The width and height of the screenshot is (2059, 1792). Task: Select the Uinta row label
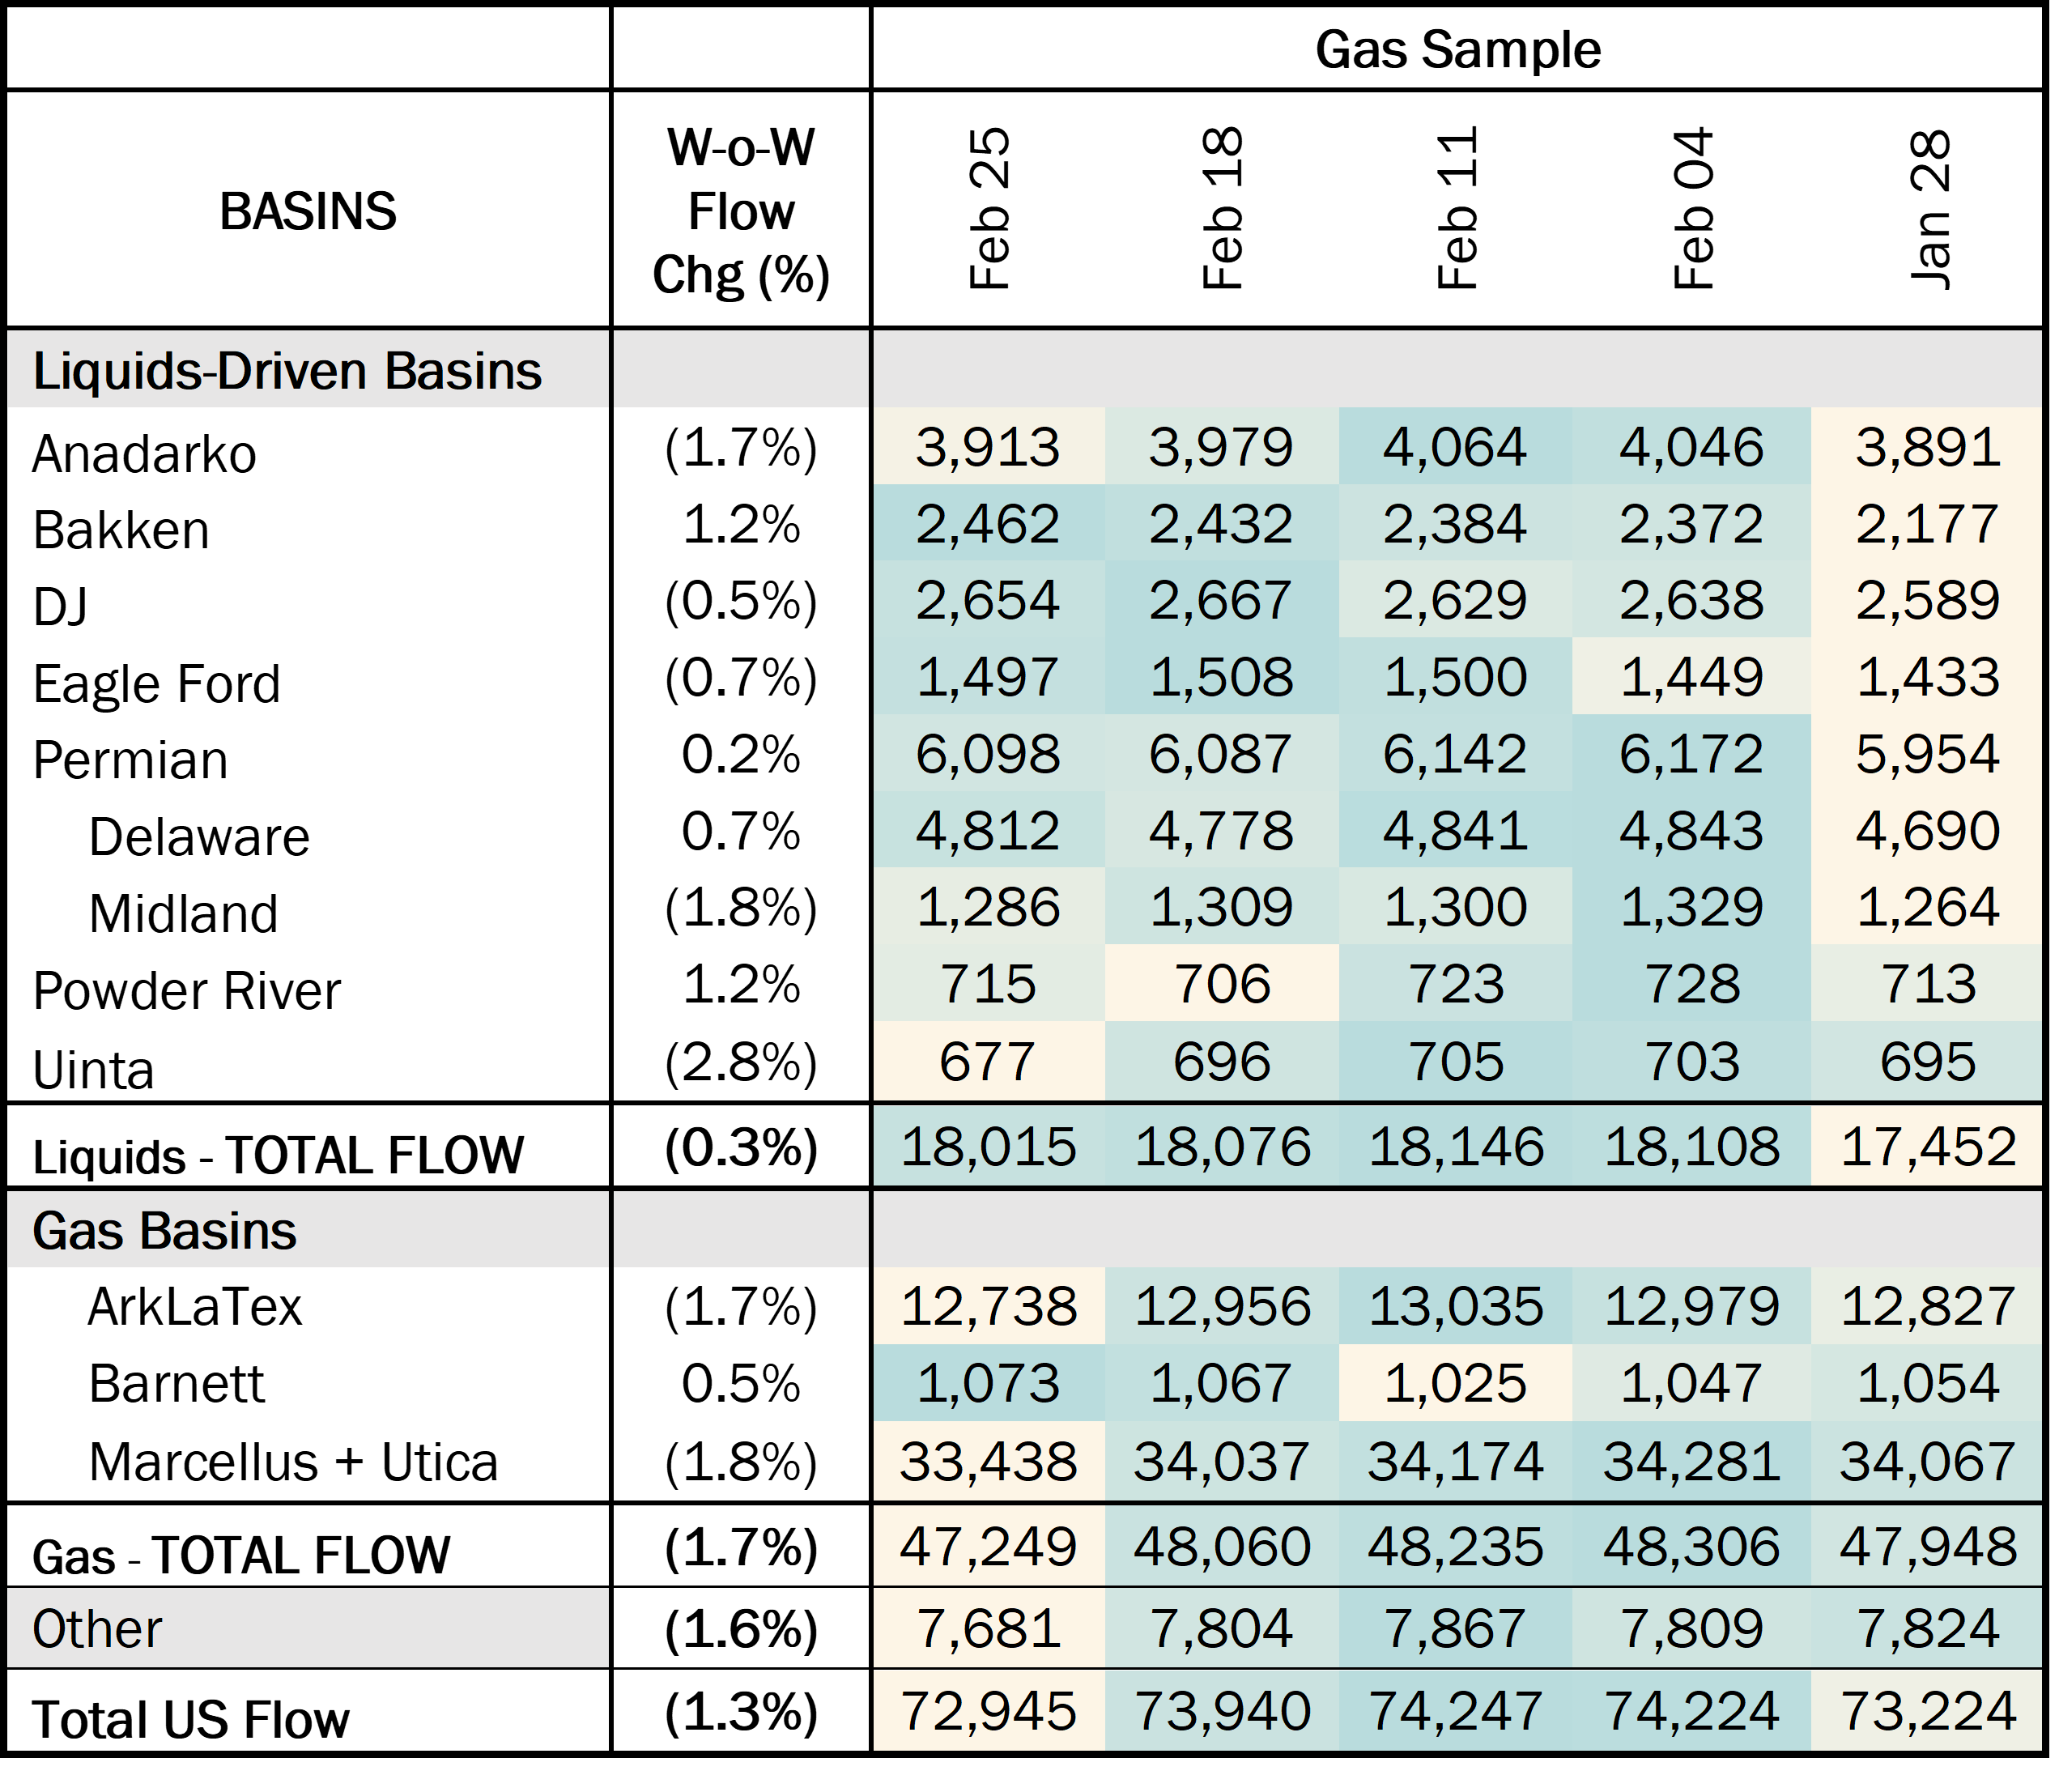93,1070
